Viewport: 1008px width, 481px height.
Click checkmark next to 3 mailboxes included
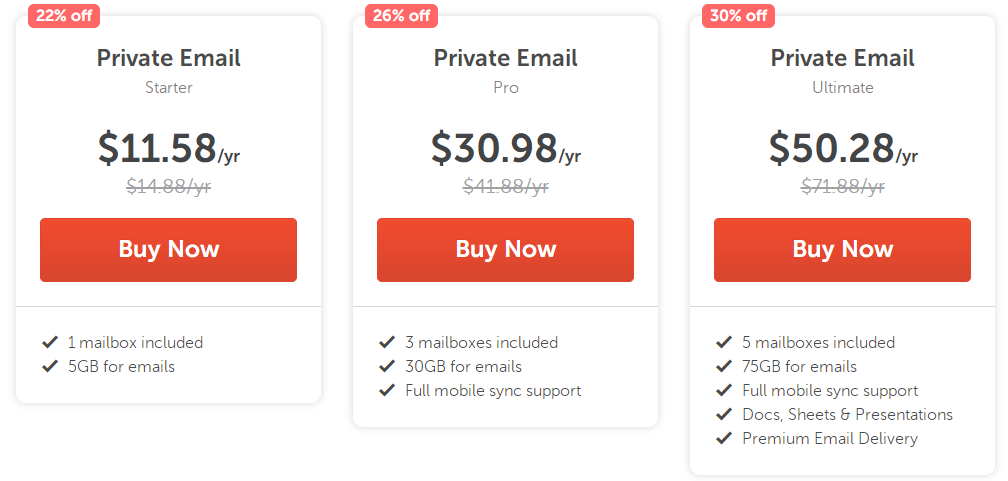pyautogui.click(x=387, y=342)
